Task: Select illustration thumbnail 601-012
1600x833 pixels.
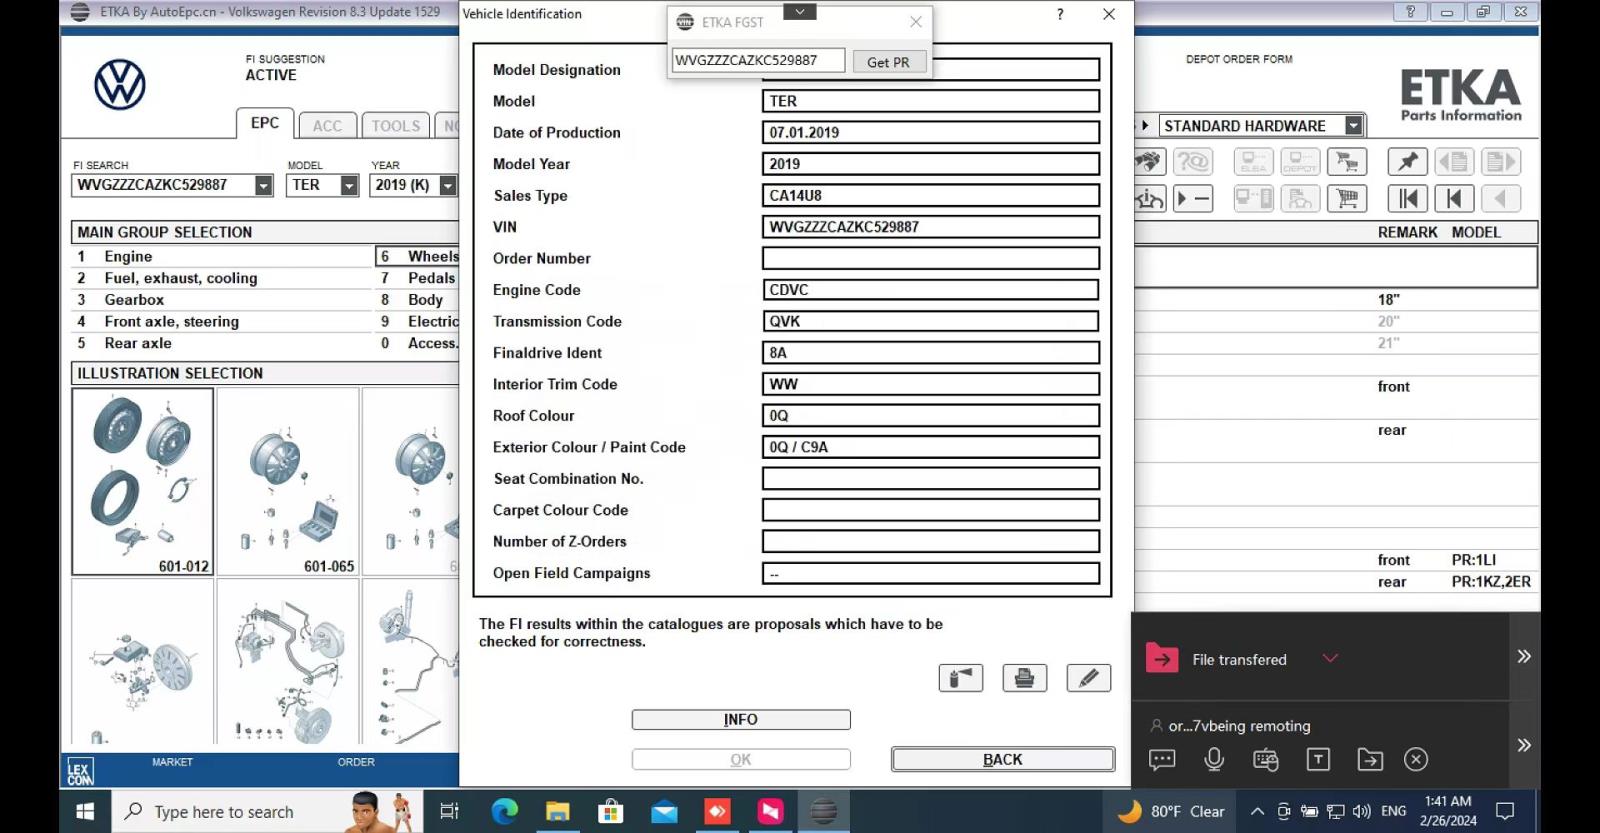Action: (142, 481)
